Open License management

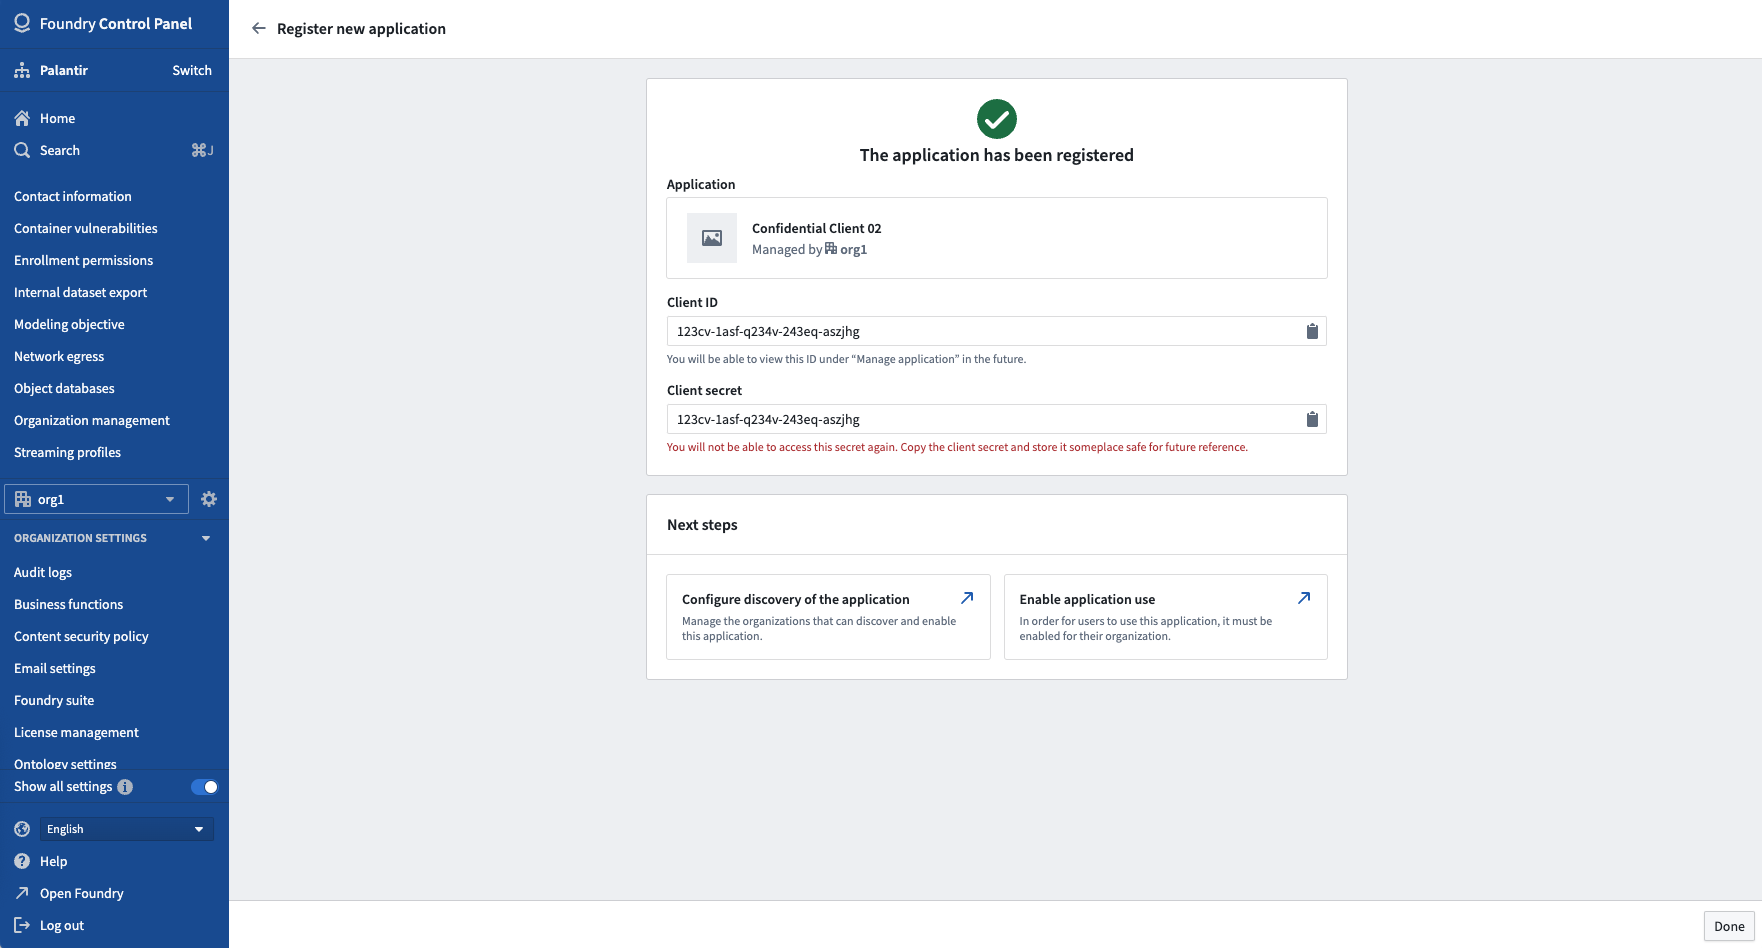pos(77,732)
